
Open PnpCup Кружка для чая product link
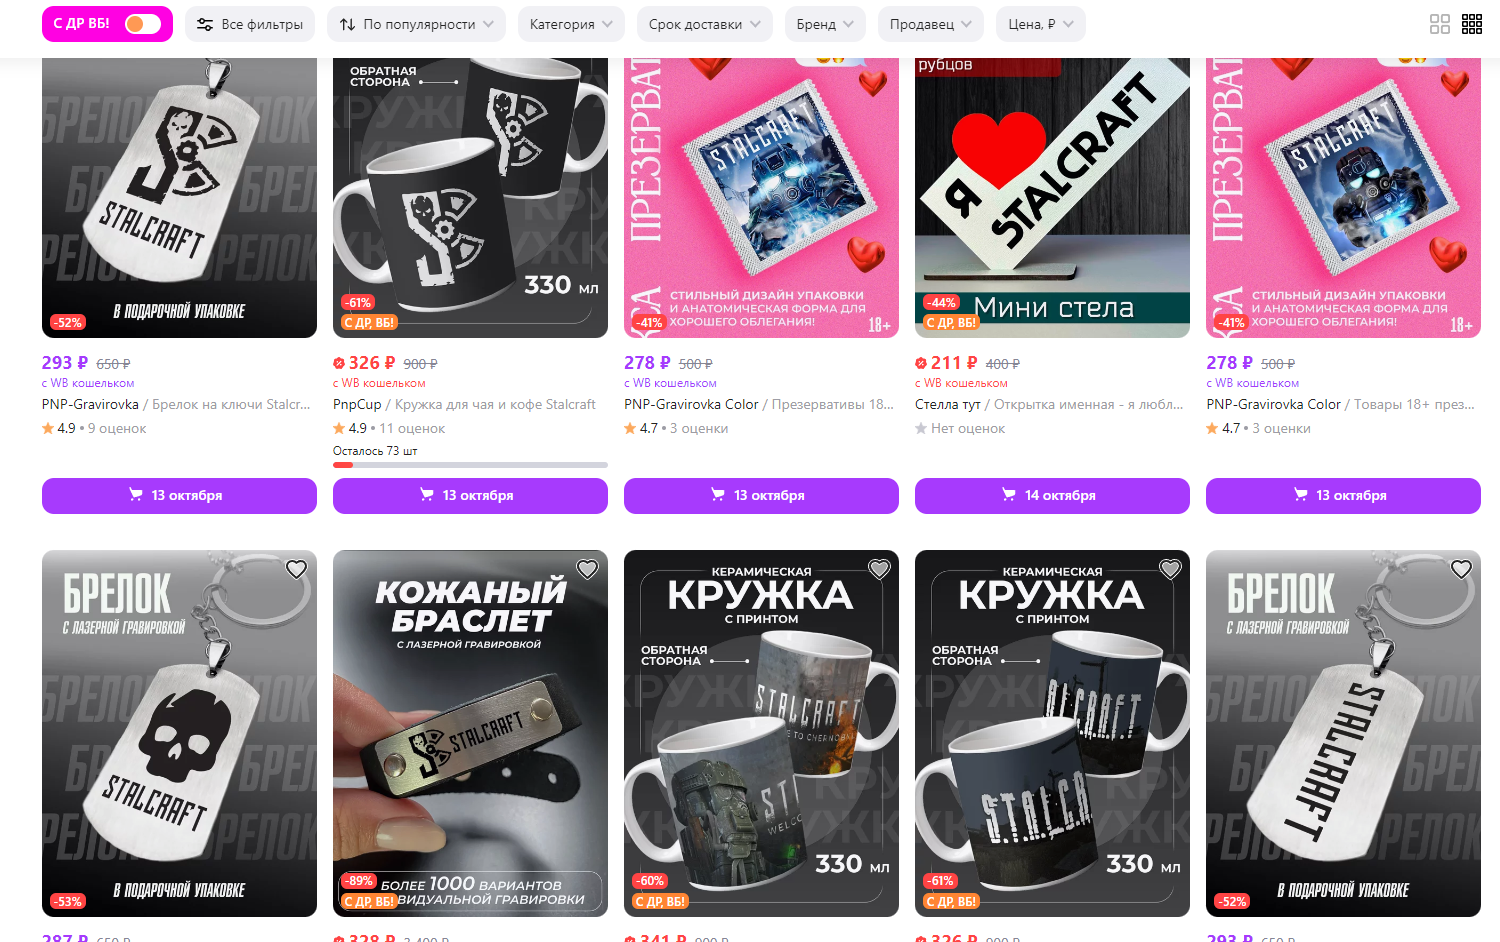pos(464,405)
